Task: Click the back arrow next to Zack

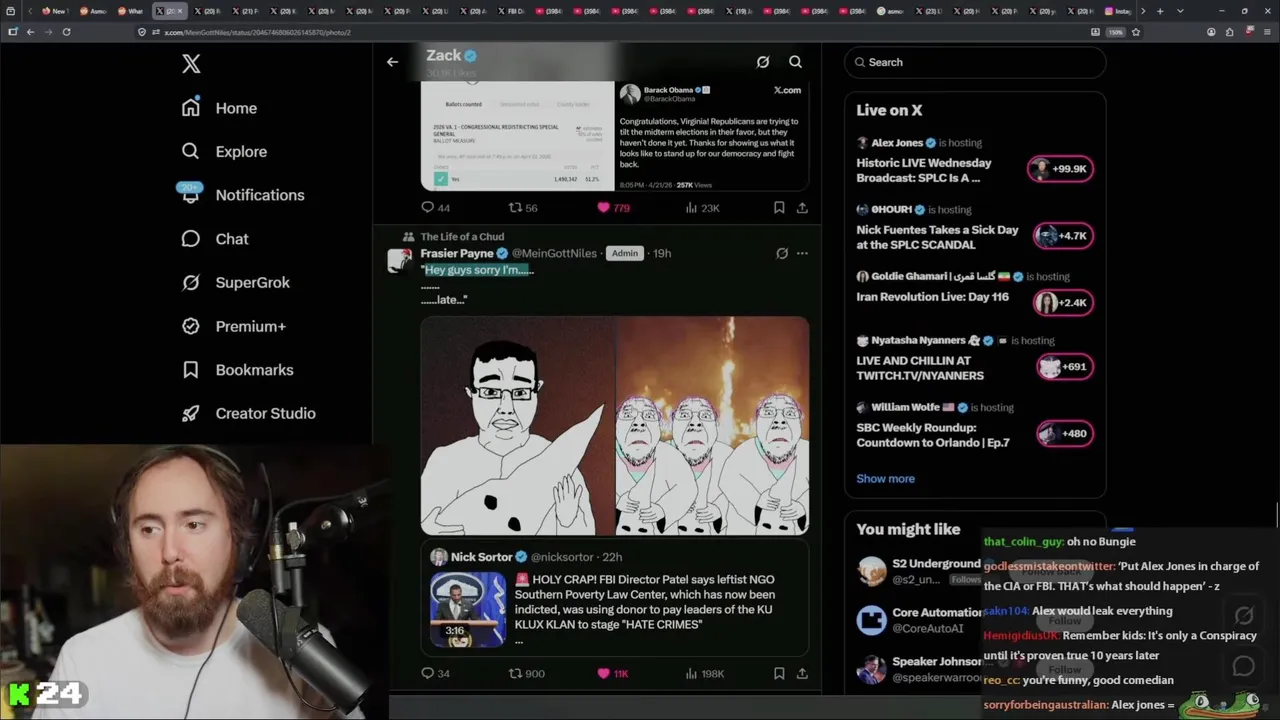Action: tap(392, 62)
